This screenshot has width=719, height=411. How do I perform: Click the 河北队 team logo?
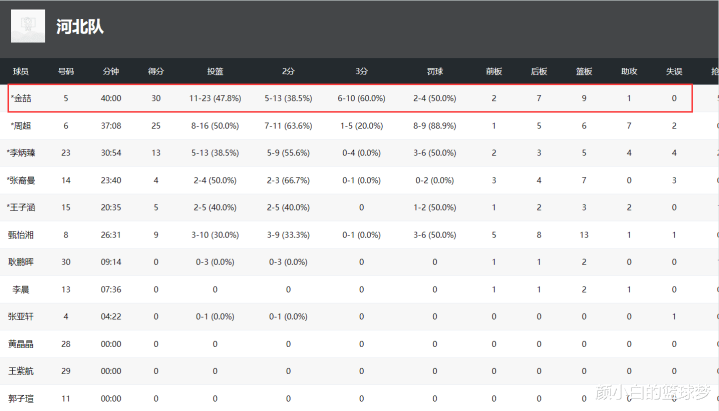click(27, 26)
